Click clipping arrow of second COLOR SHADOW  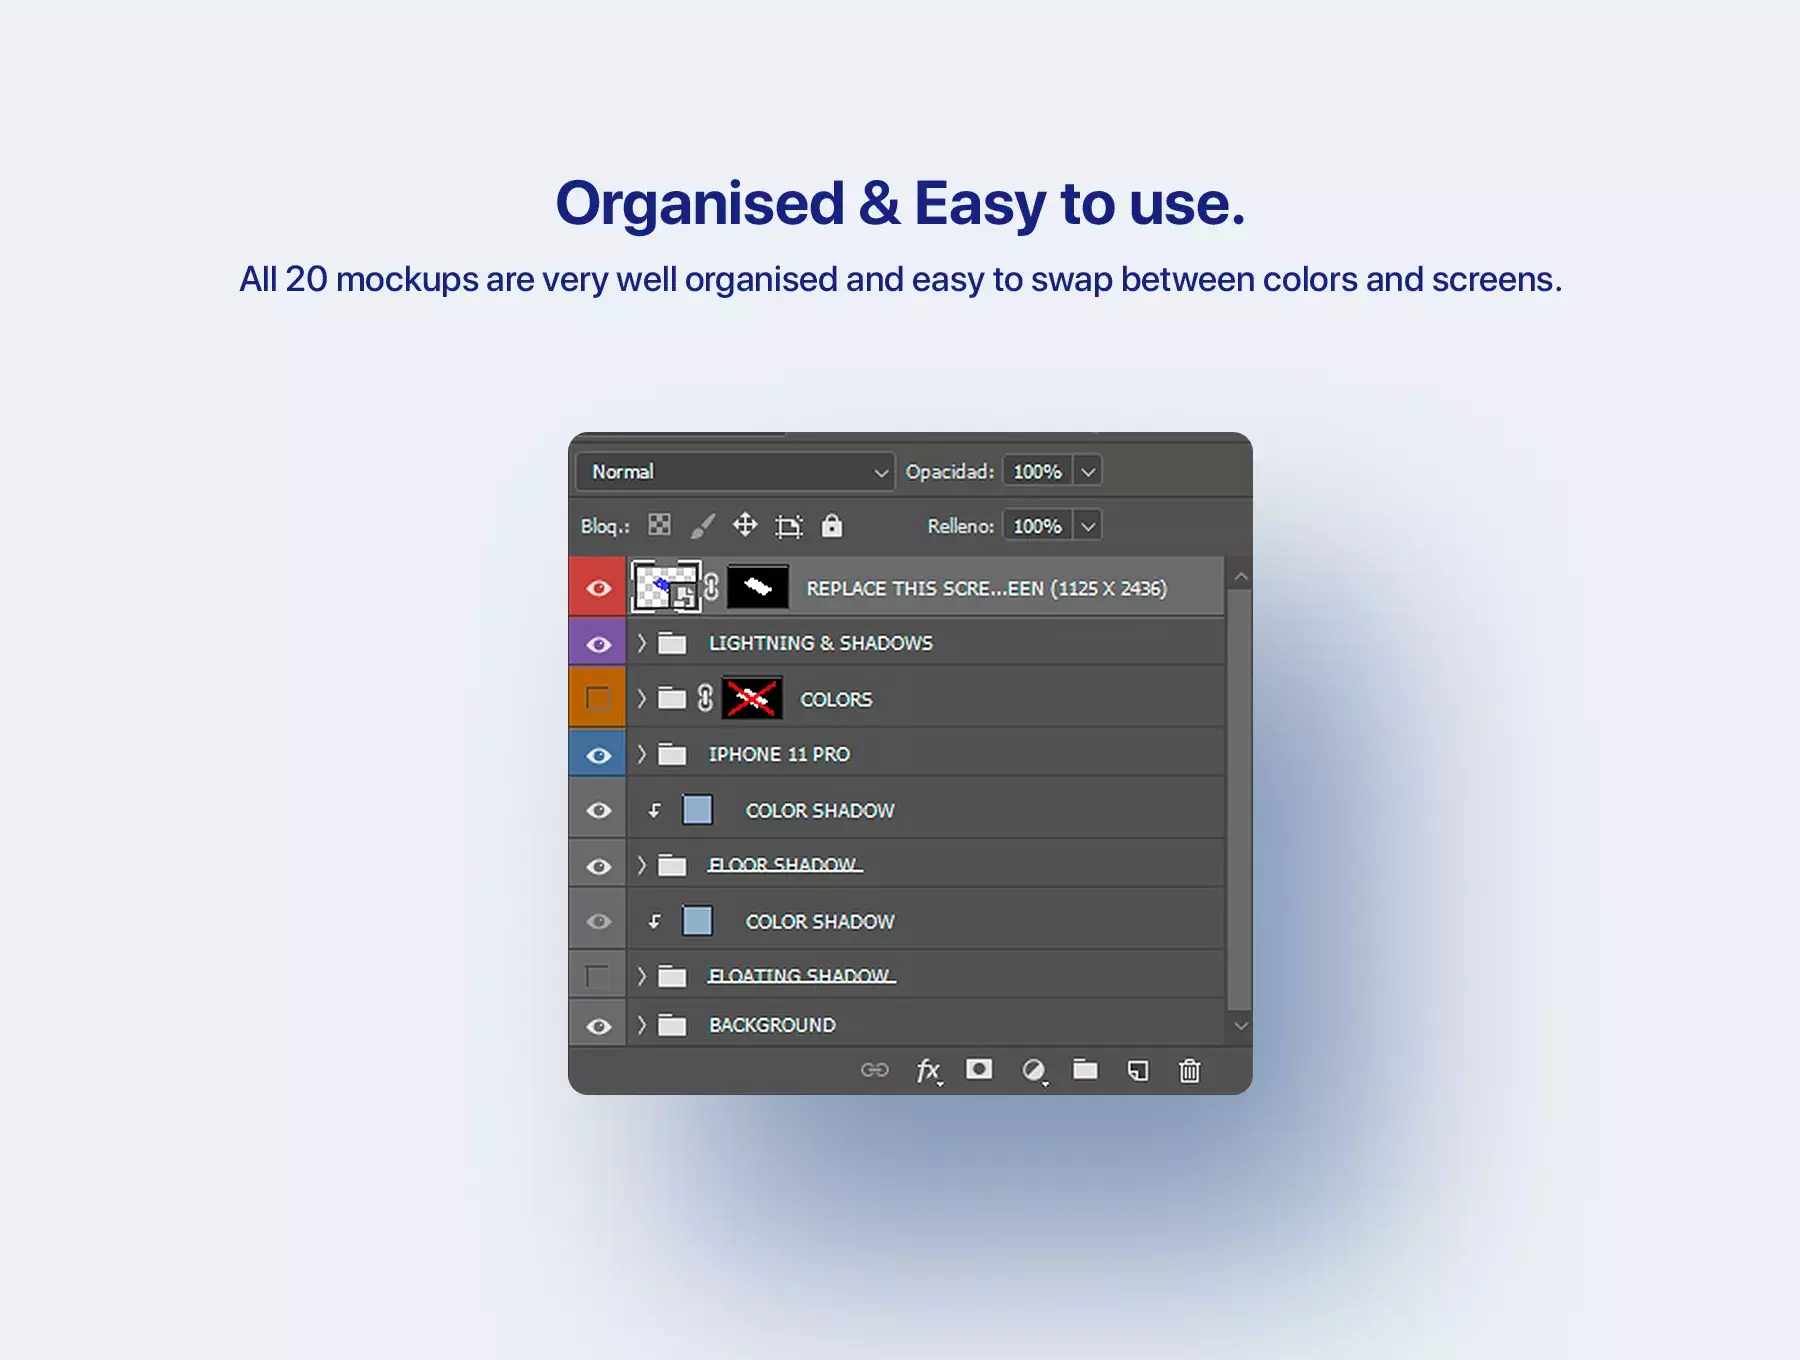tap(655, 921)
